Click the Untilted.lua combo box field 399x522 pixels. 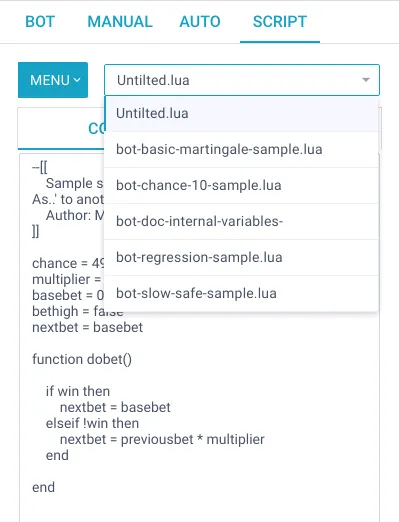(242, 80)
